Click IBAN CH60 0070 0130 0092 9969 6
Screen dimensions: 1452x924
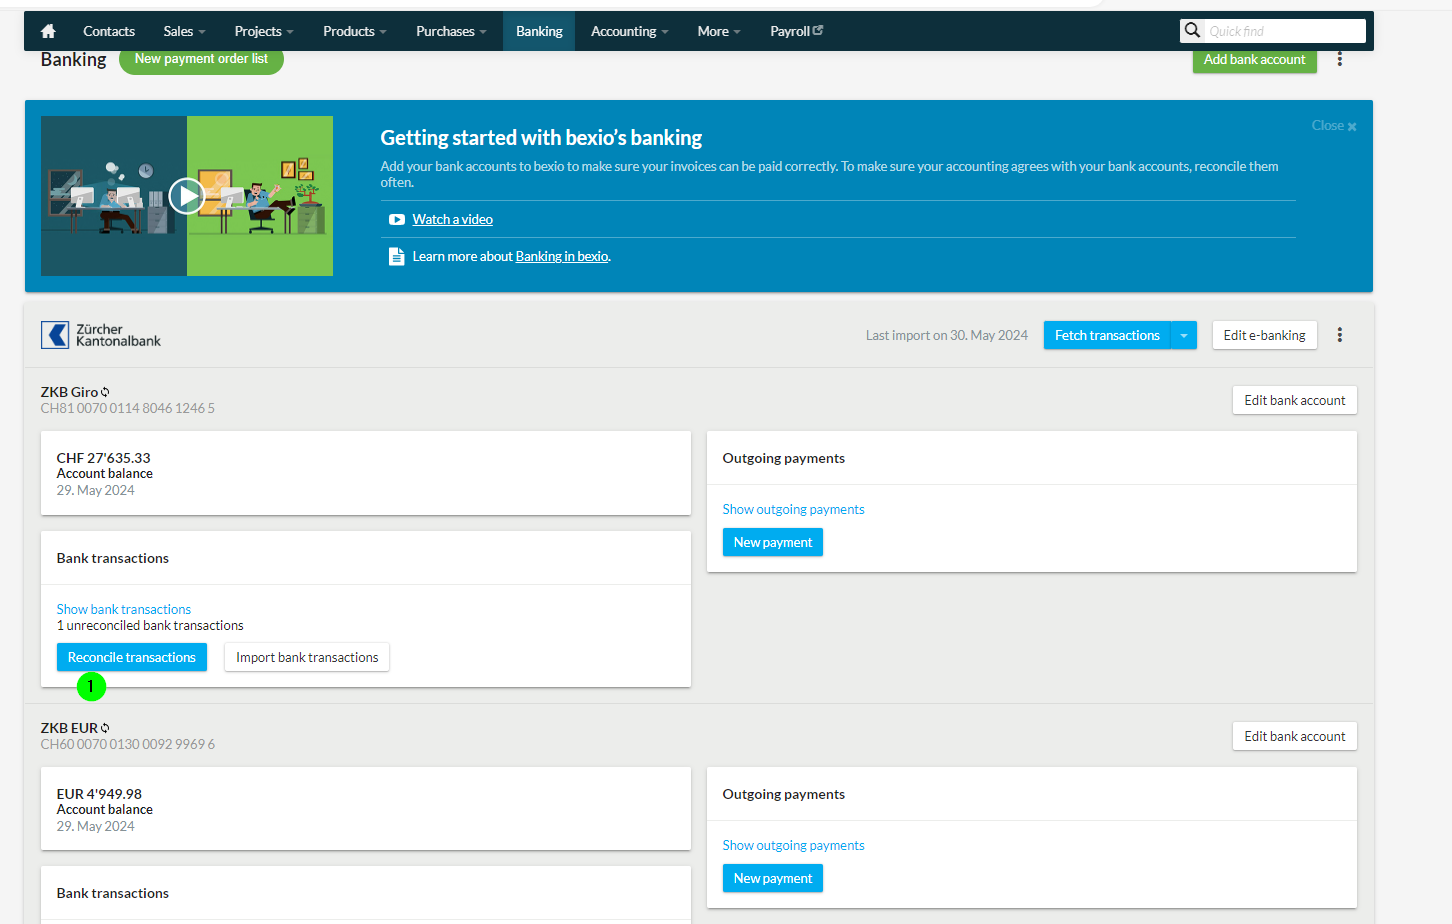[127, 744]
